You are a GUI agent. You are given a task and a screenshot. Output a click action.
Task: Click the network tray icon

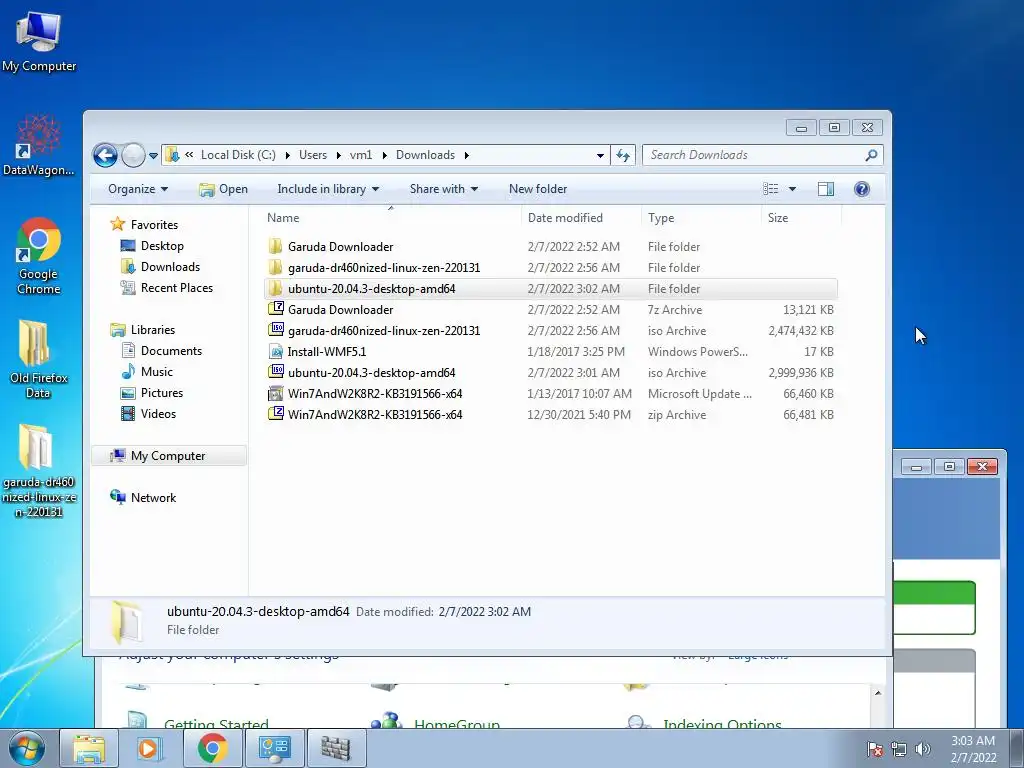tap(899, 749)
